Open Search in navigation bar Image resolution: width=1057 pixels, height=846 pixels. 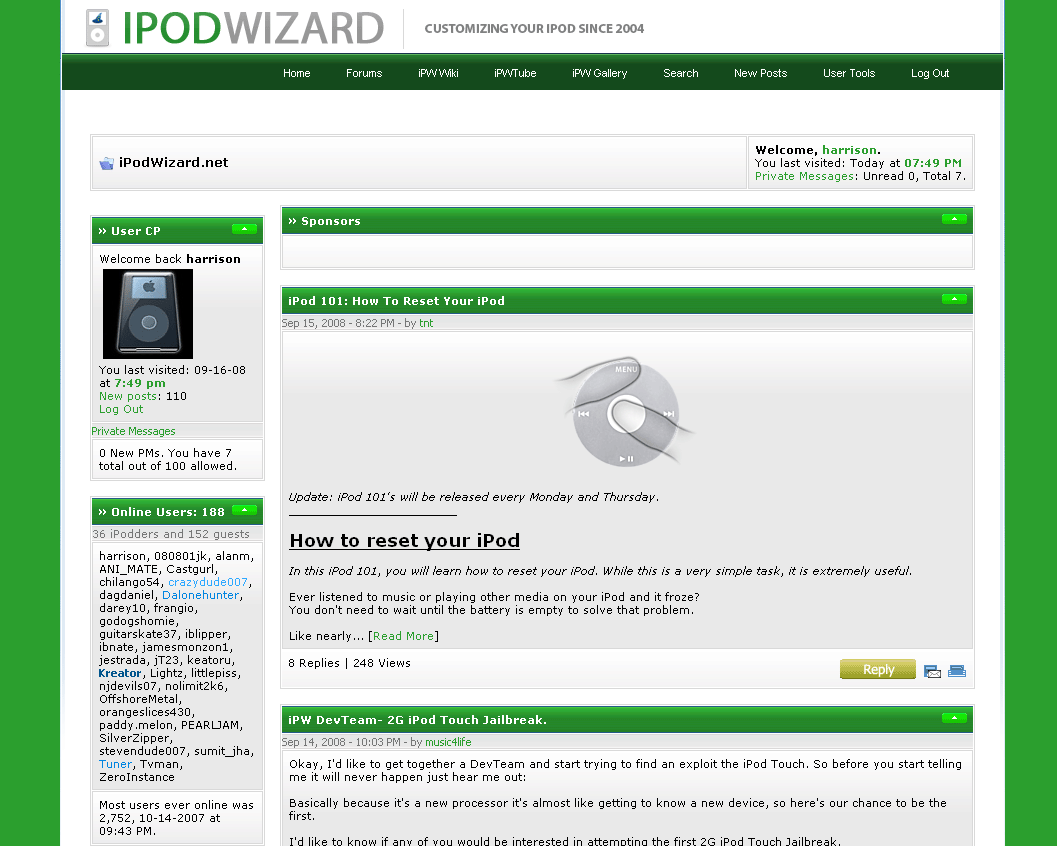tap(681, 73)
